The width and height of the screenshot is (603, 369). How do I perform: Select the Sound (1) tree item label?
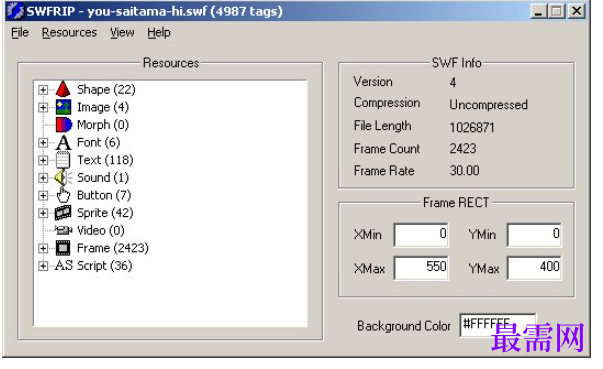click(103, 178)
